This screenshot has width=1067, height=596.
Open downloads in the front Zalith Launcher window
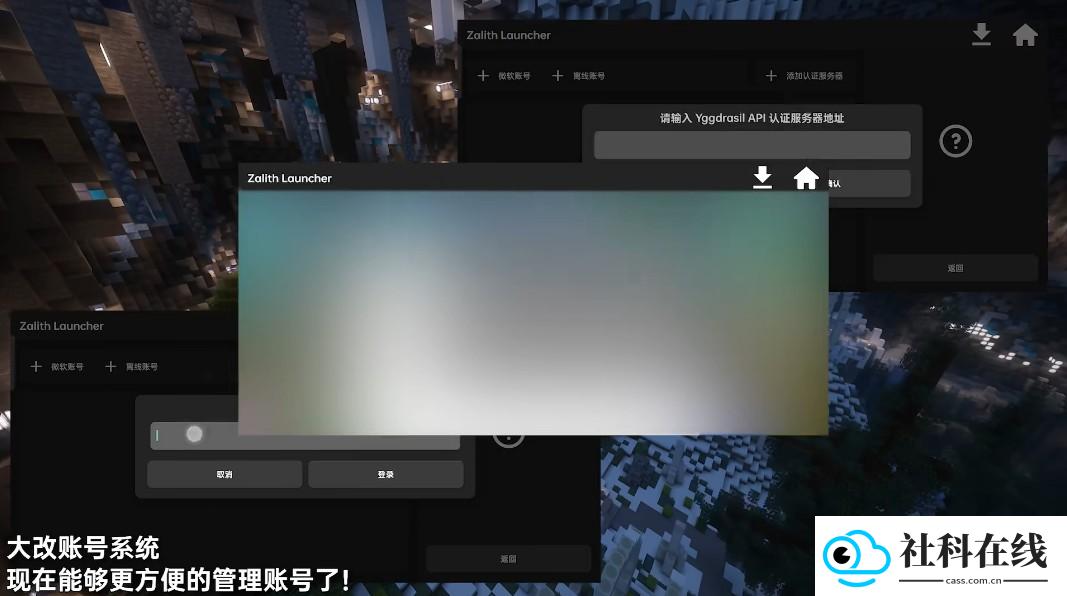click(762, 178)
